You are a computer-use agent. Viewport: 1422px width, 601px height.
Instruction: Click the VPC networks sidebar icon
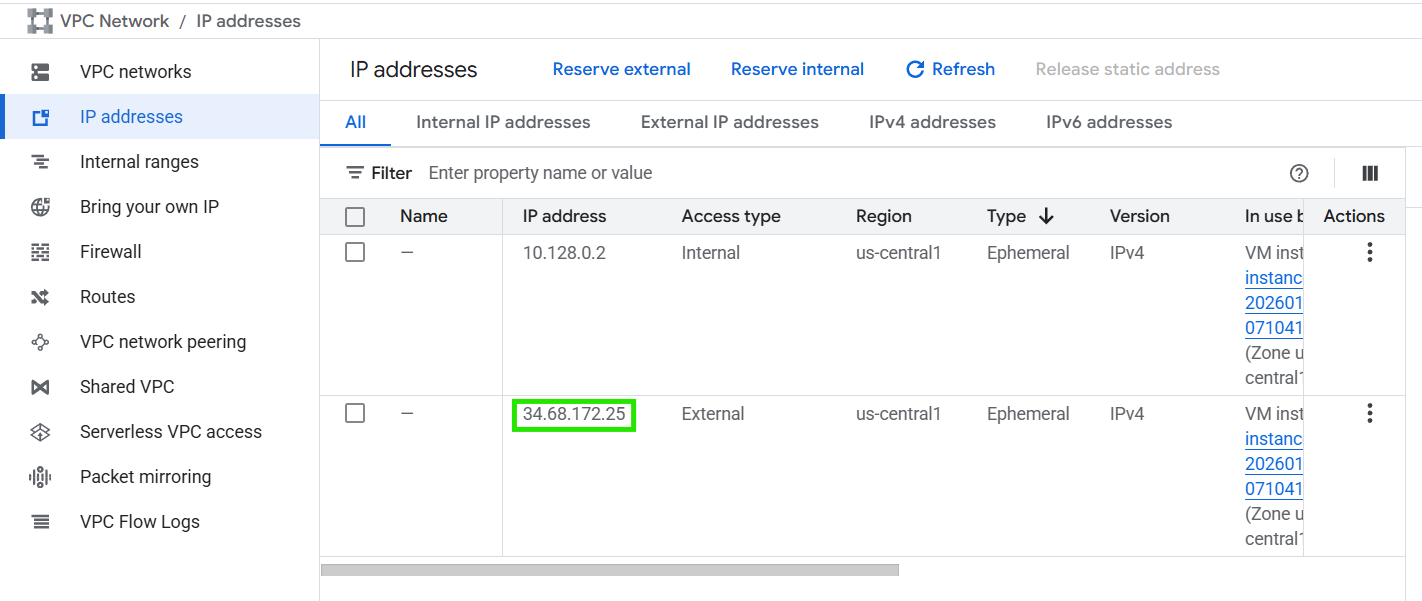point(40,72)
